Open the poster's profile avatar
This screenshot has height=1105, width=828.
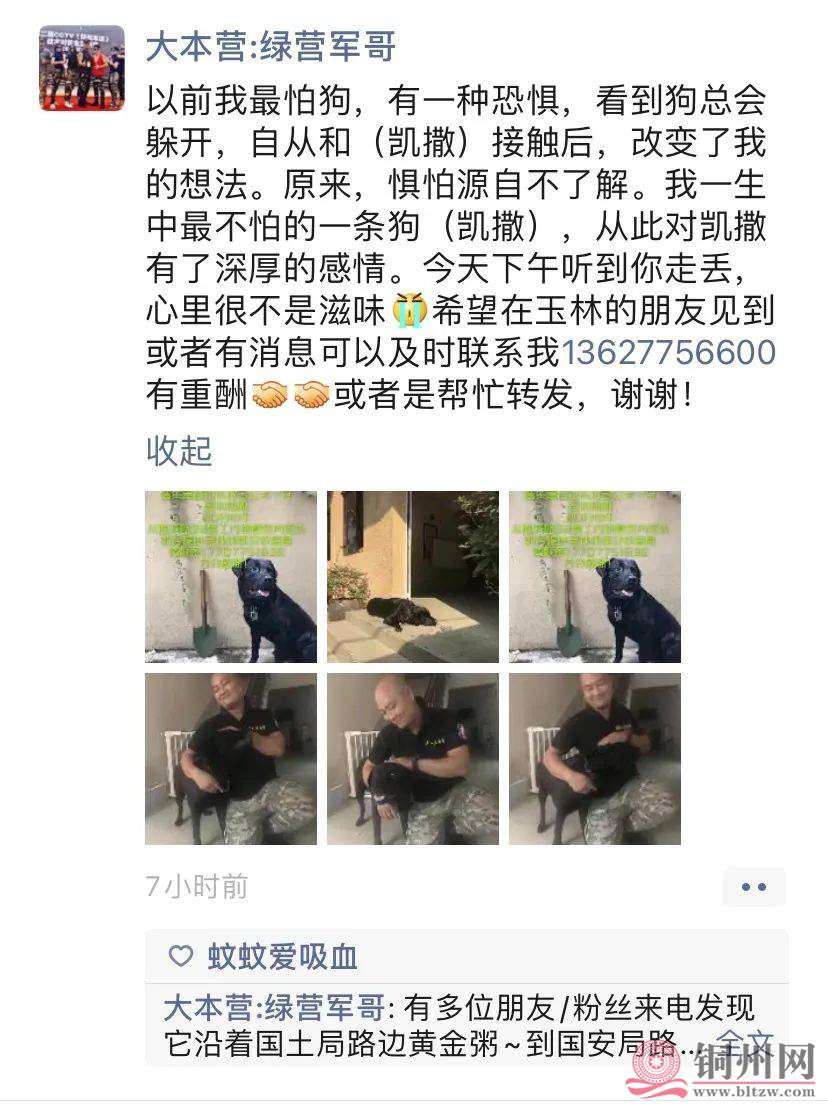(x=82, y=68)
